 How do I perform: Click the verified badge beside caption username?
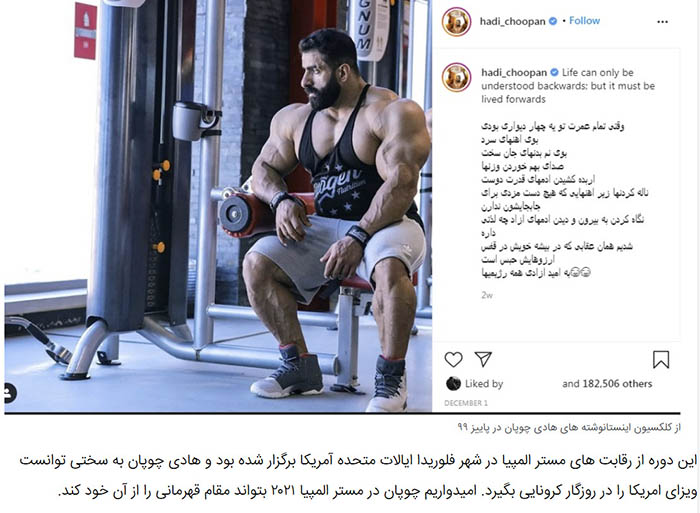pos(554,72)
